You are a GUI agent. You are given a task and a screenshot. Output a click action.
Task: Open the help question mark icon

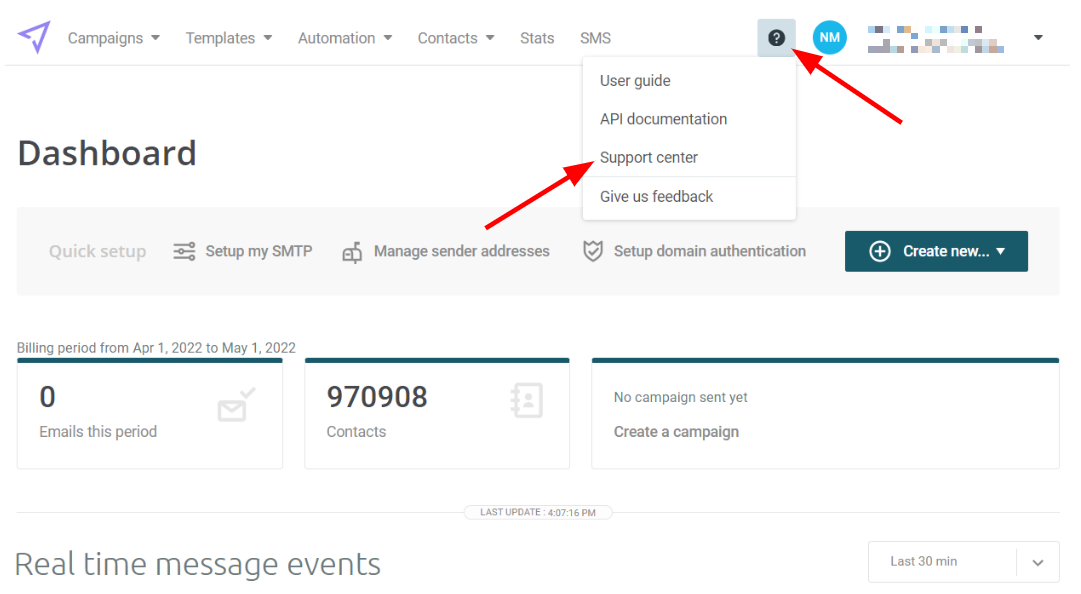(777, 37)
